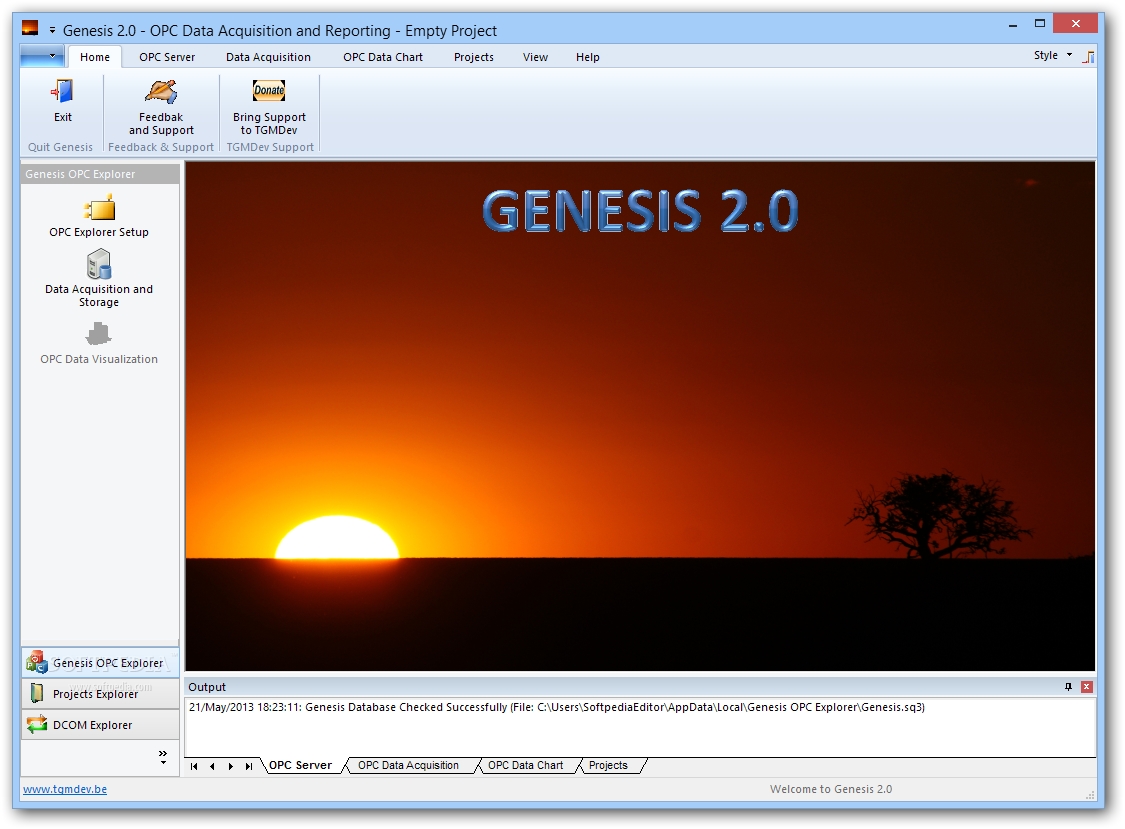This screenshot has height=829, width=1125.
Task: Go to last output tab arrow
Action: (249, 767)
